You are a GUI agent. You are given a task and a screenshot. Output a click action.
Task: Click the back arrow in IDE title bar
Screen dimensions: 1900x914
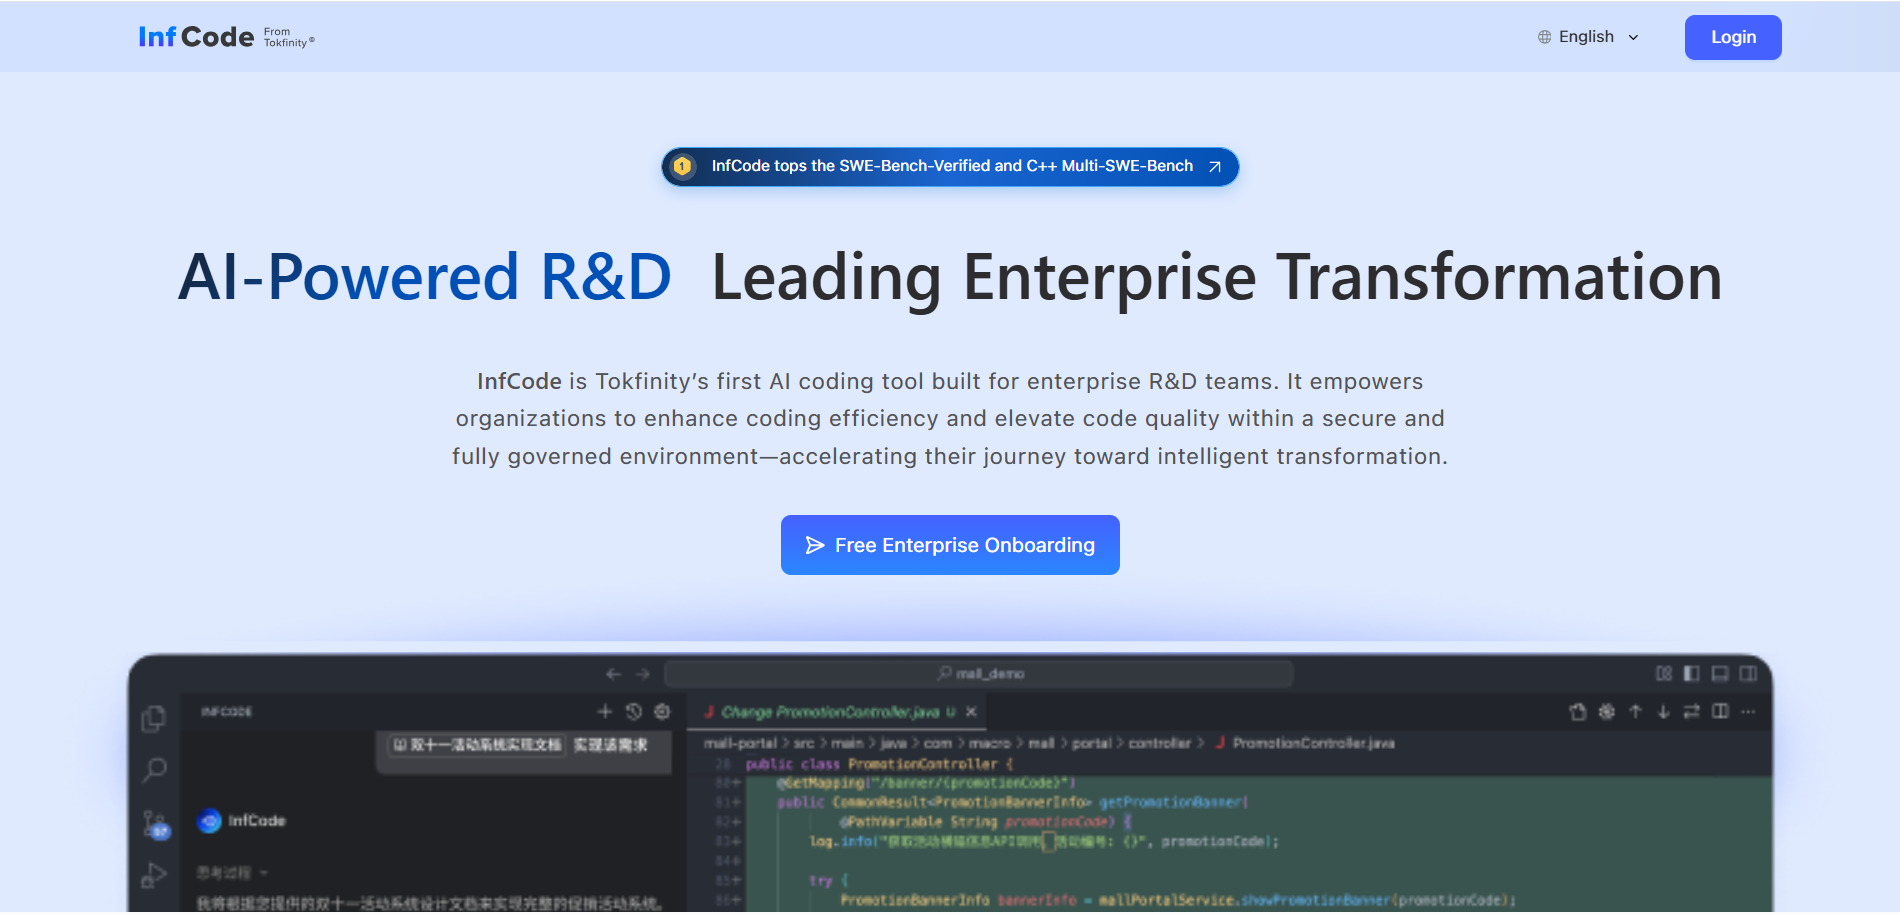[x=614, y=674]
